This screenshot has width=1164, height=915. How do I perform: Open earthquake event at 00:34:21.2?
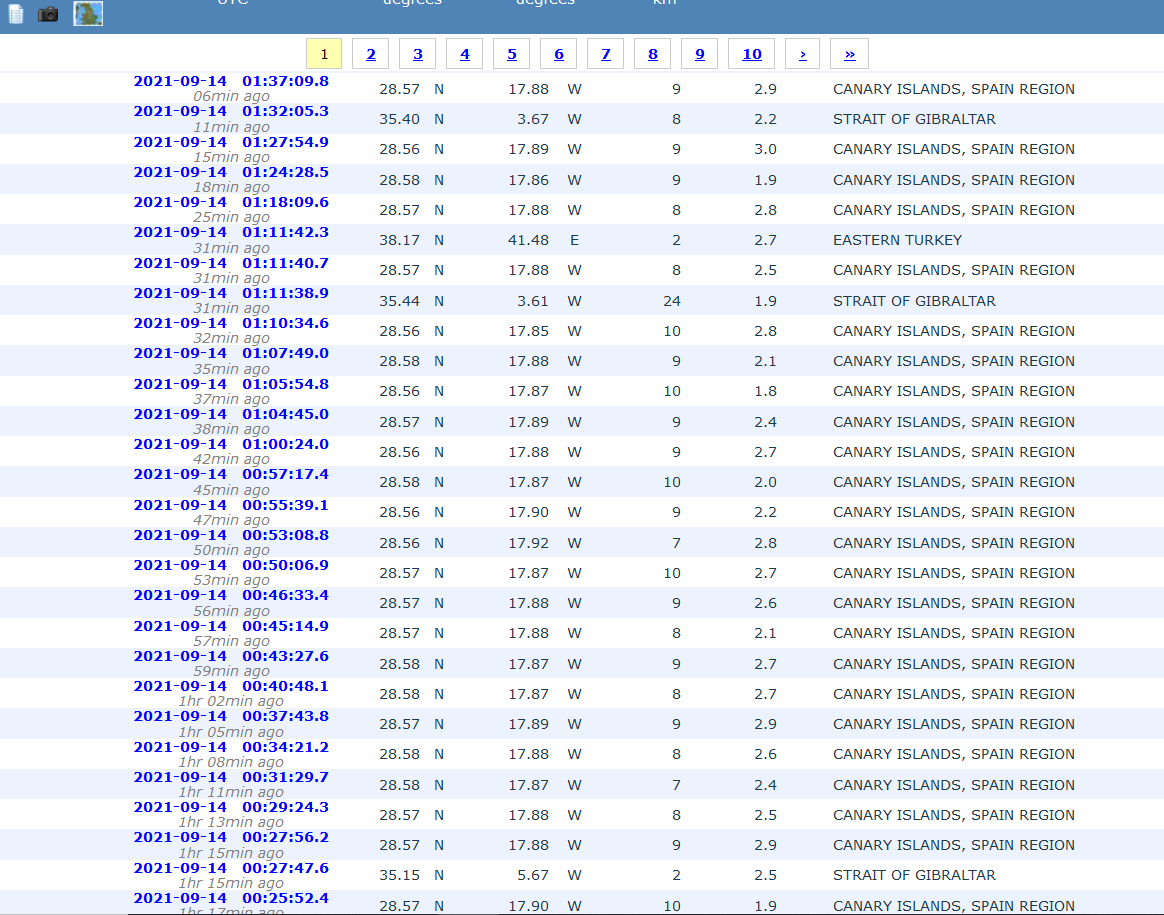[x=231, y=747]
